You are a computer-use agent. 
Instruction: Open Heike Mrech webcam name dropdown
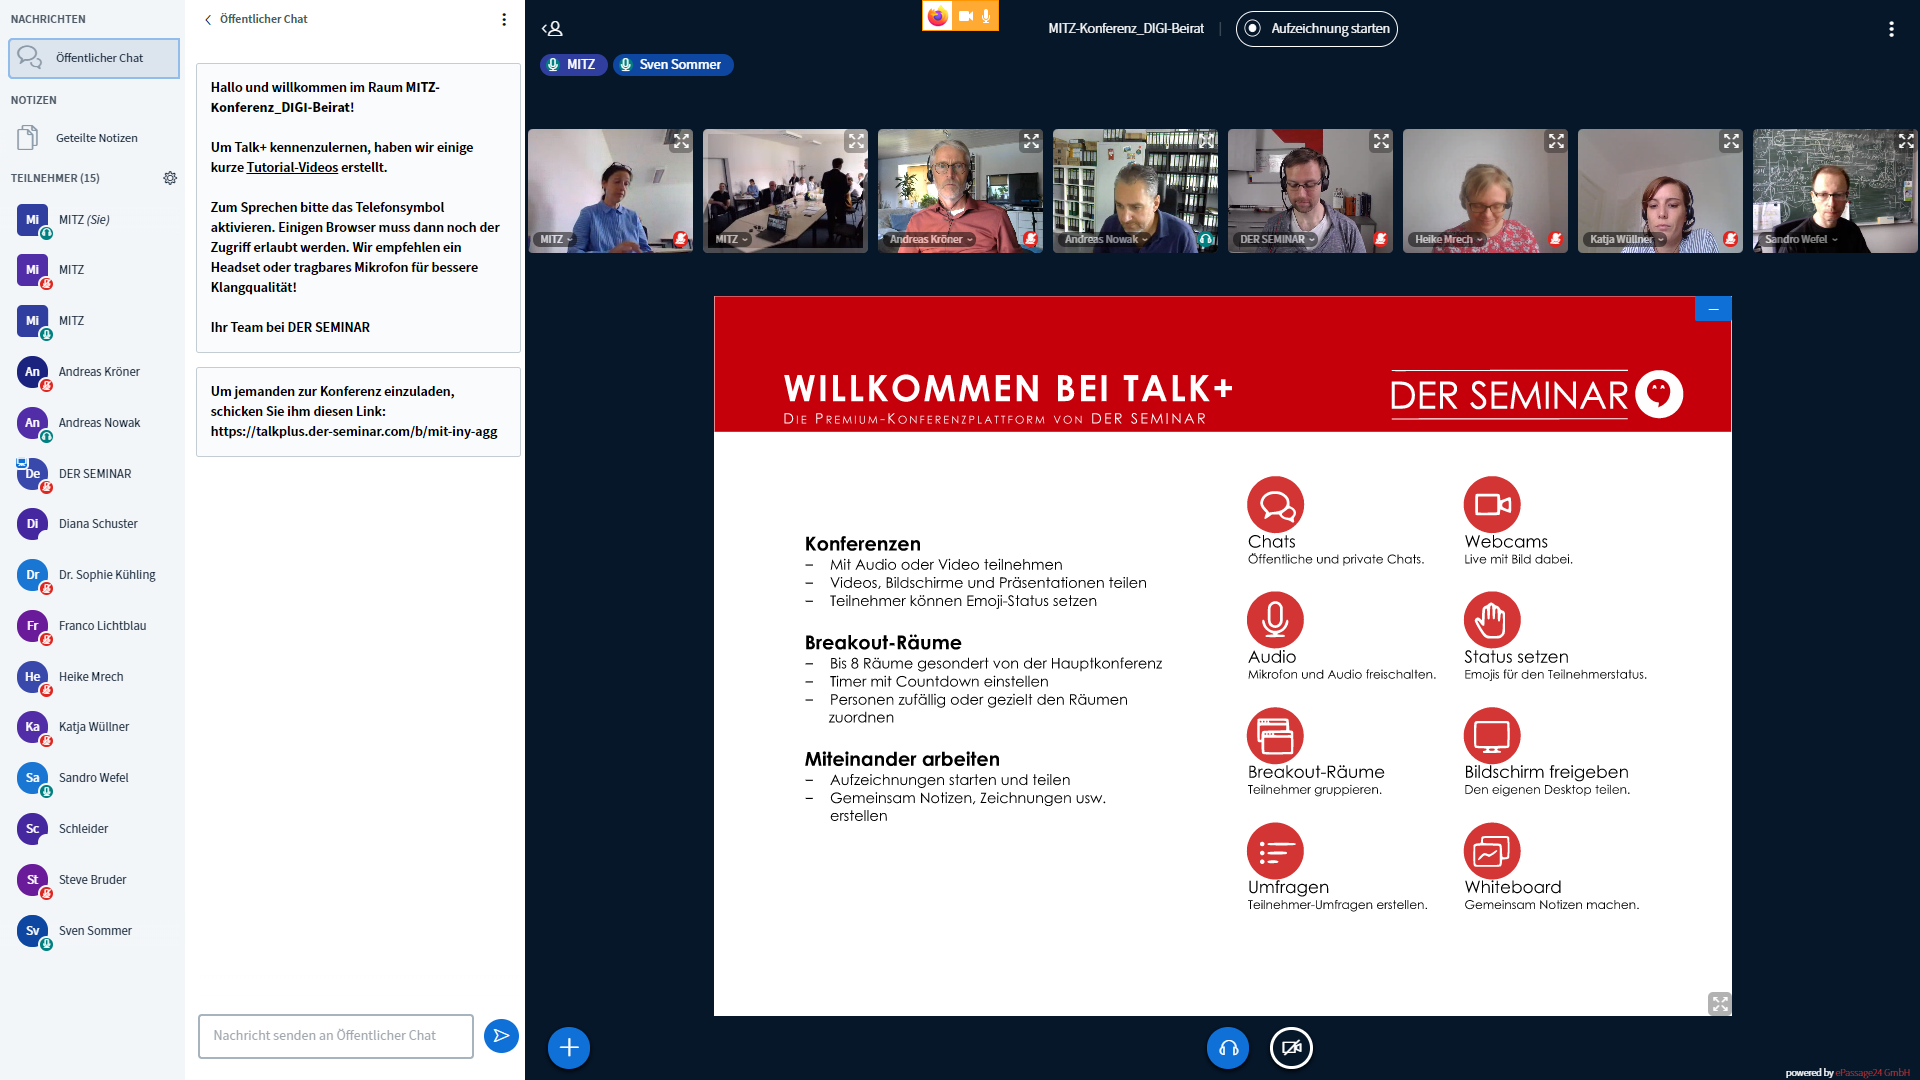pyautogui.click(x=1449, y=240)
